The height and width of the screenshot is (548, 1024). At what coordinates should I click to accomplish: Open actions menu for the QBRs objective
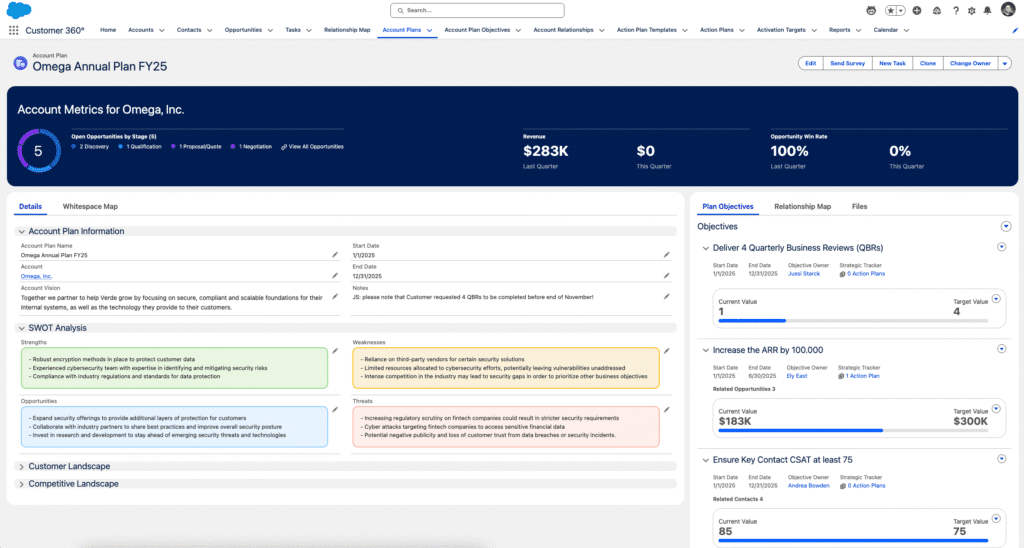point(1001,247)
